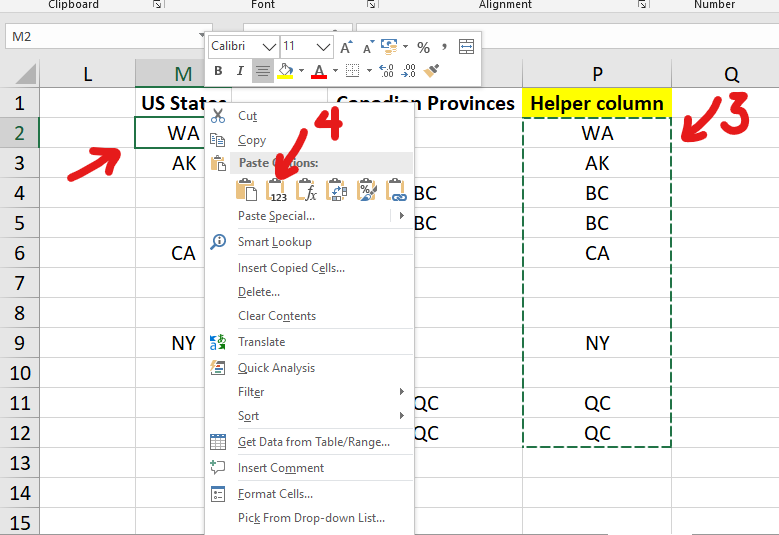Choose the Paste Formatting icon
The height and width of the screenshot is (535, 779).
click(367, 190)
